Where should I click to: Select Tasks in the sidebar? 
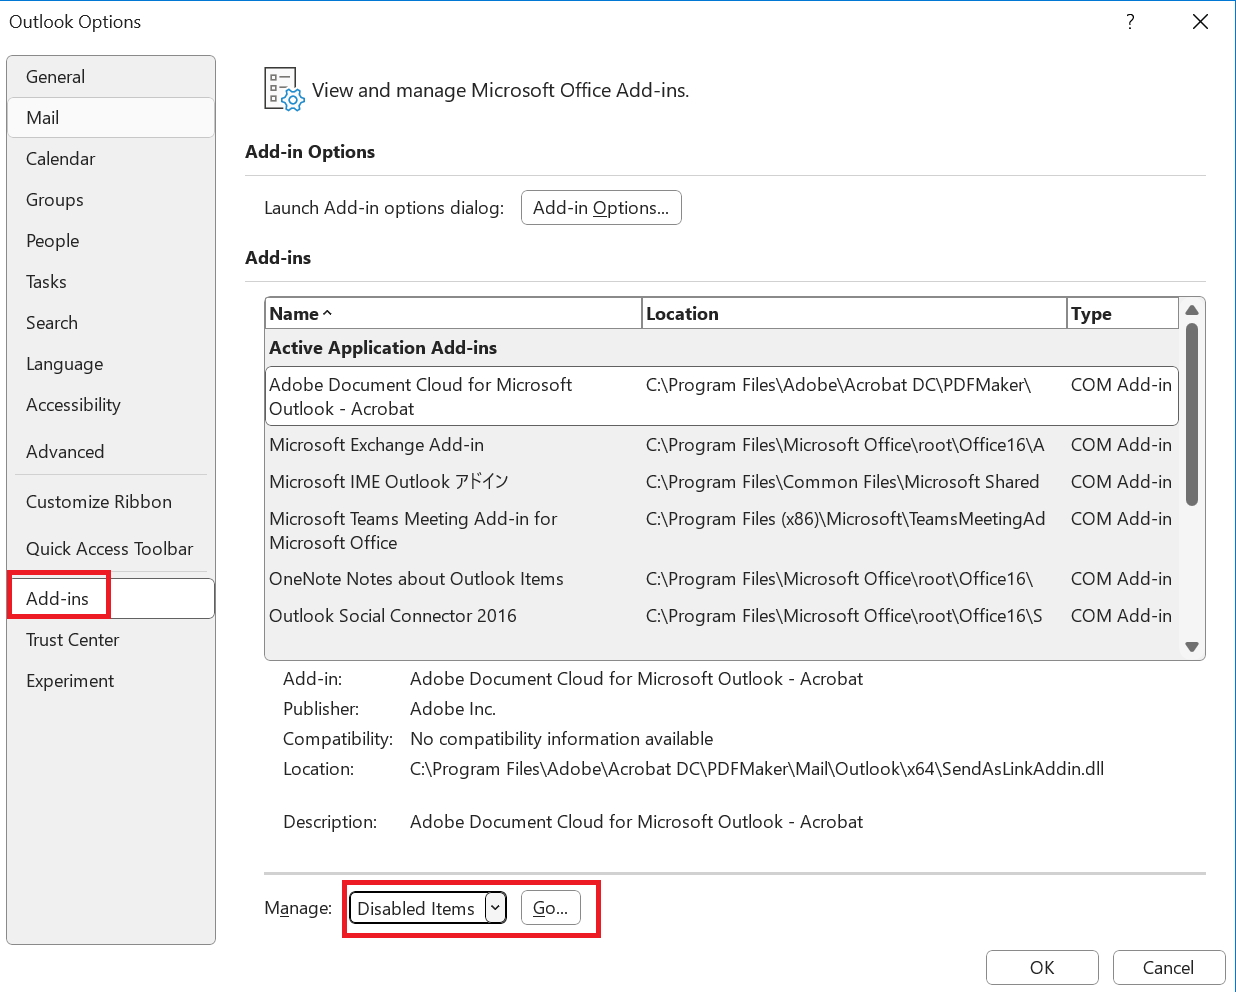pos(110,282)
